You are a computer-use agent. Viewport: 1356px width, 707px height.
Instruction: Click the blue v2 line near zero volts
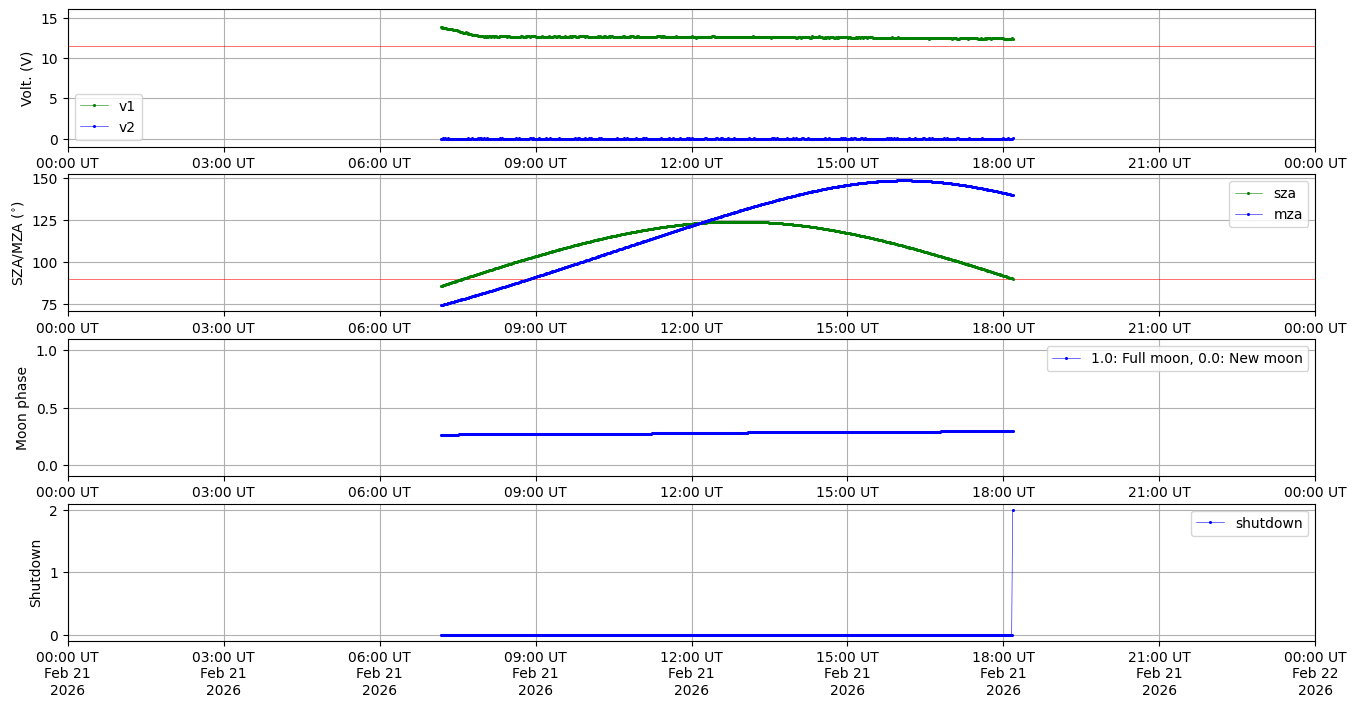[700, 139]
